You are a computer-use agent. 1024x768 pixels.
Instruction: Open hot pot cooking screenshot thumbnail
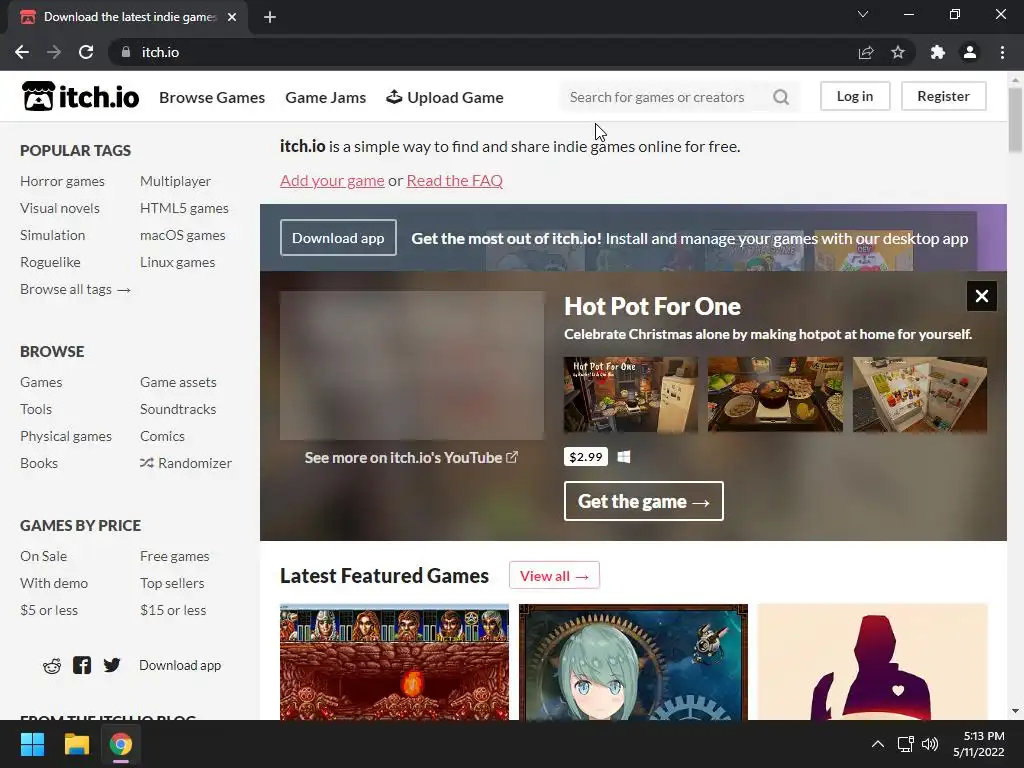775,394
